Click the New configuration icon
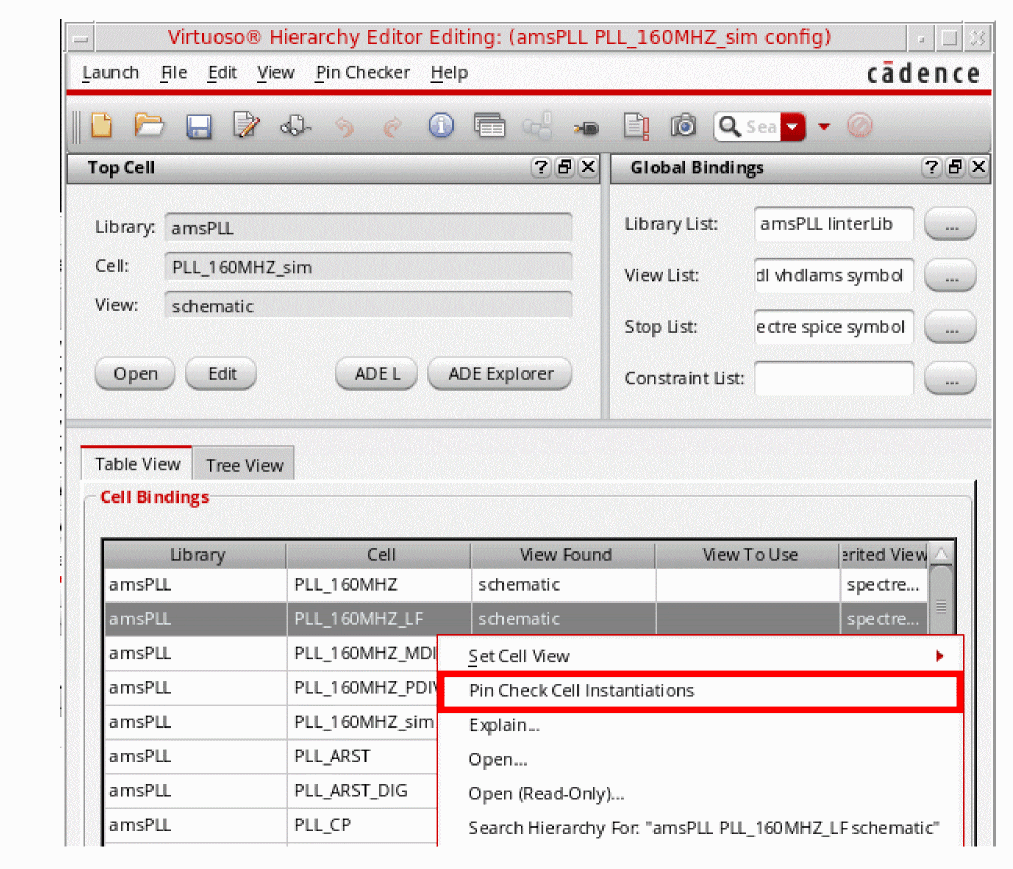This screenshot has height=869, width=1013. point(101,126)
